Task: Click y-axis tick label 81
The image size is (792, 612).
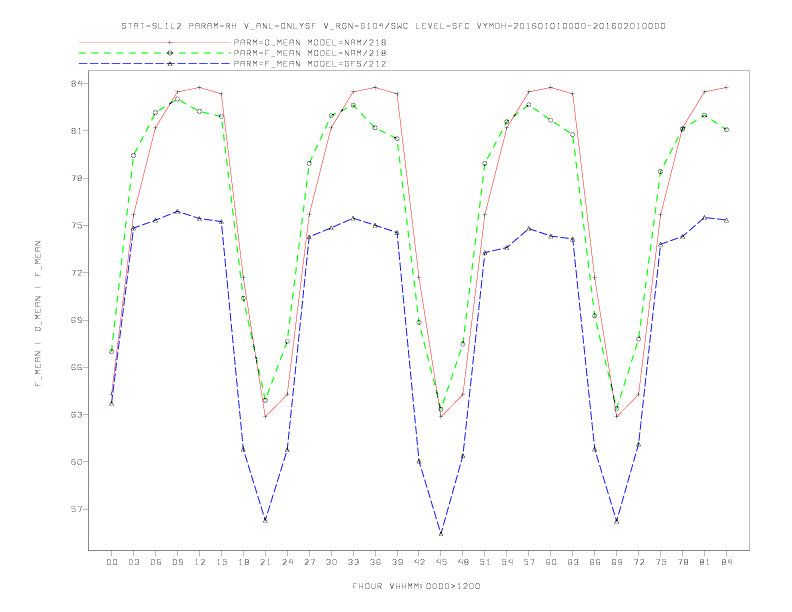Action: click(x=76, y=131)
